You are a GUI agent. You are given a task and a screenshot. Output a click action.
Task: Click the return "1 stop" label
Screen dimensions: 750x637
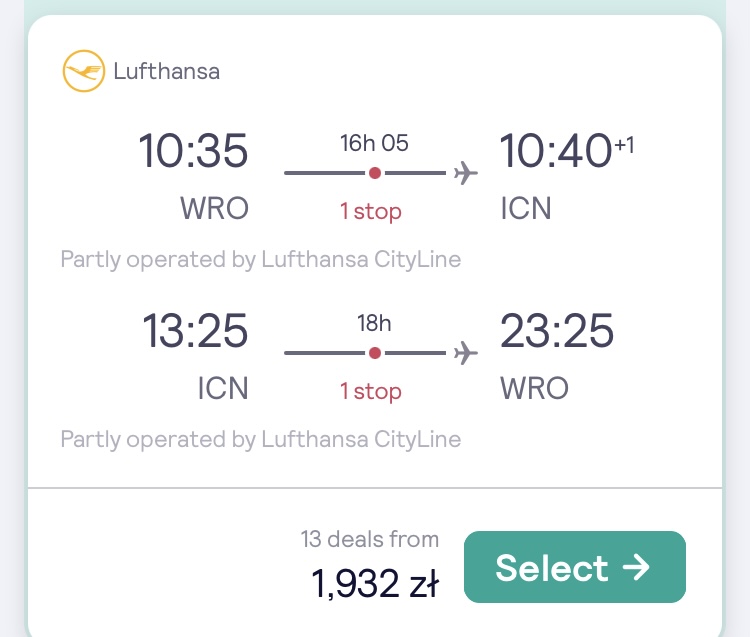(371, 391)
